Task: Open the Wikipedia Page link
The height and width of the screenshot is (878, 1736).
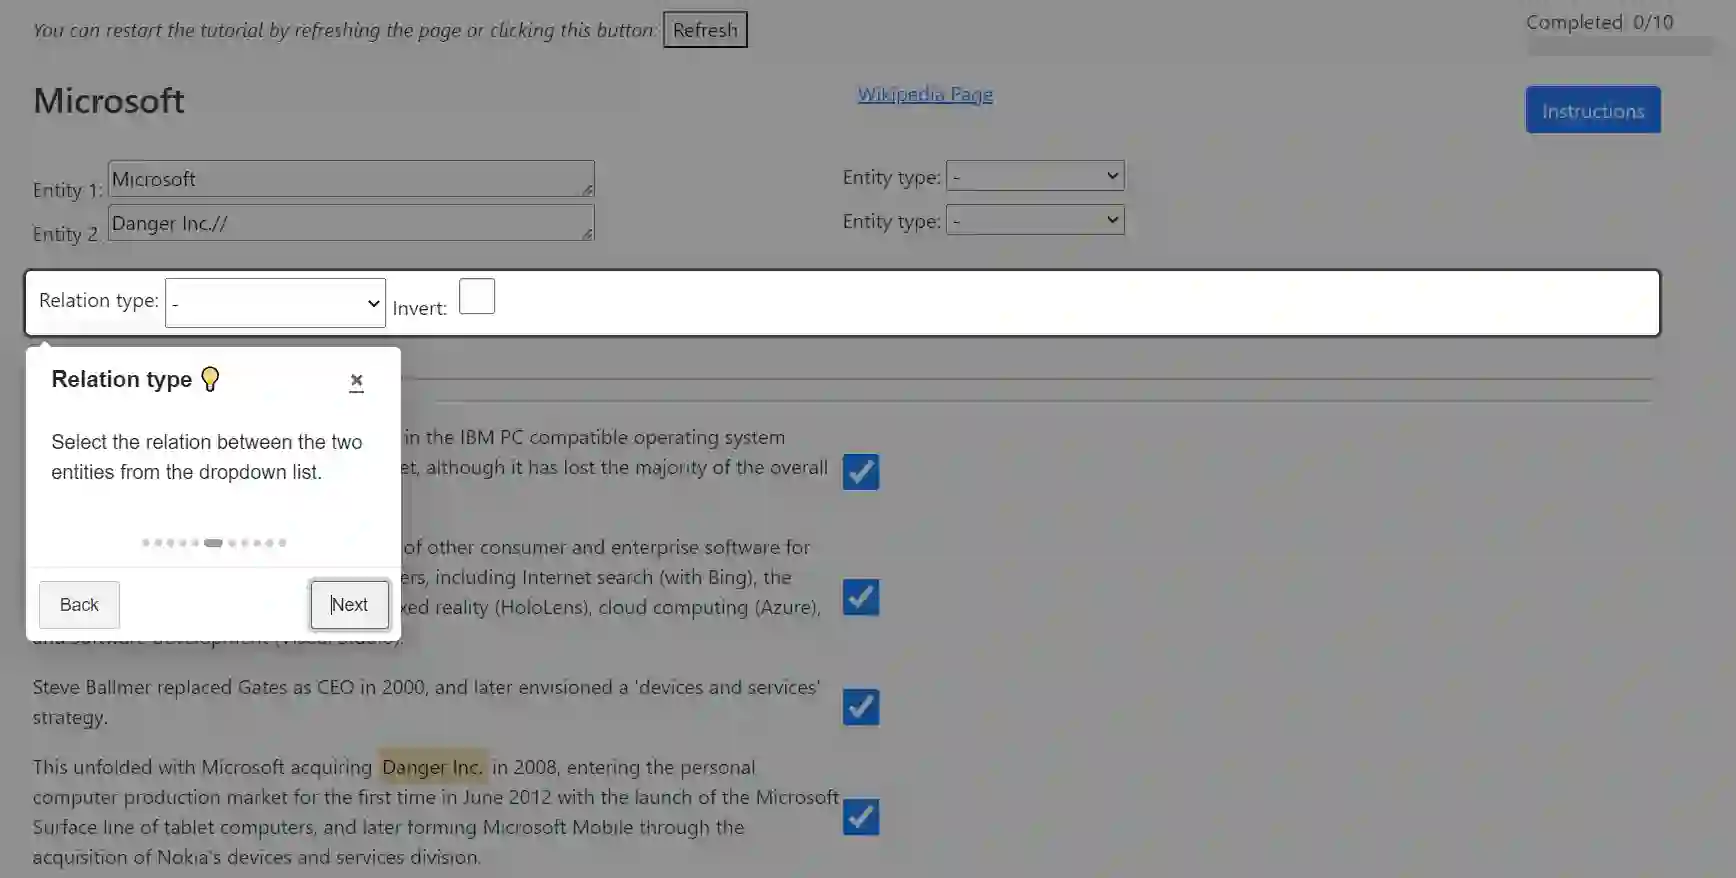Action: coord(925,94)
